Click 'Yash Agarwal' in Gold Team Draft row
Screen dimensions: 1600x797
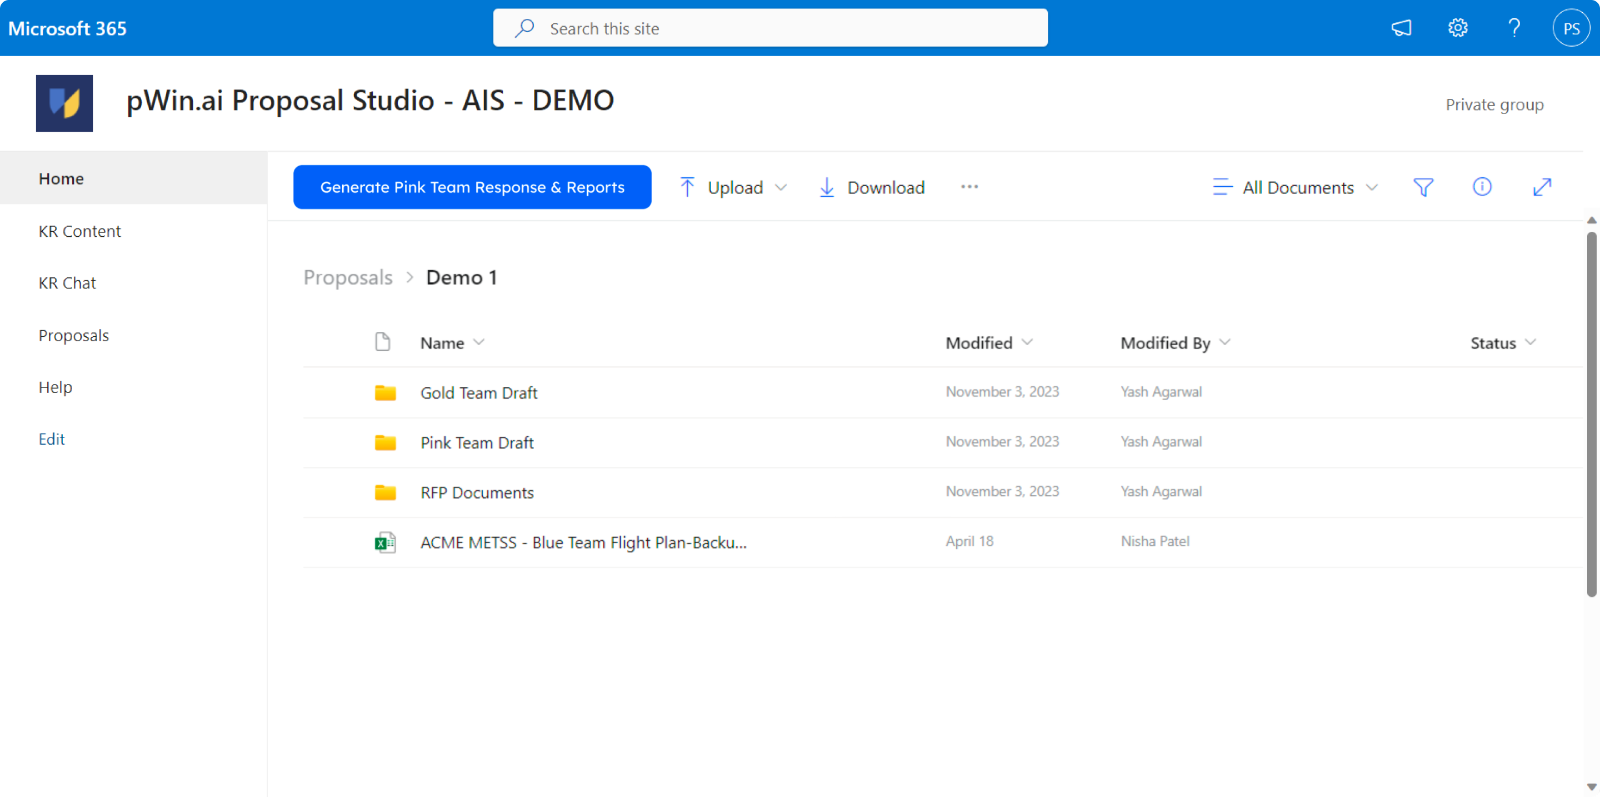1161,392
